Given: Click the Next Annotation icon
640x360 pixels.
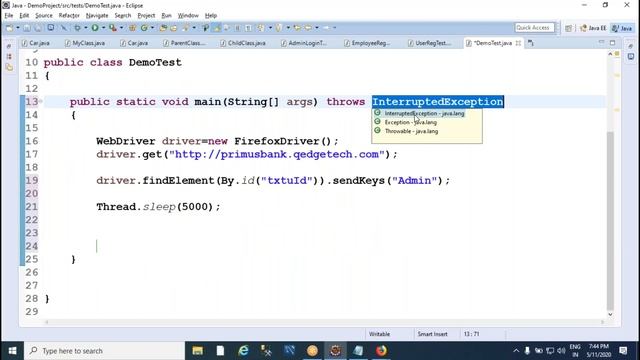Looking at the screenshot, I should click(261, 28).
